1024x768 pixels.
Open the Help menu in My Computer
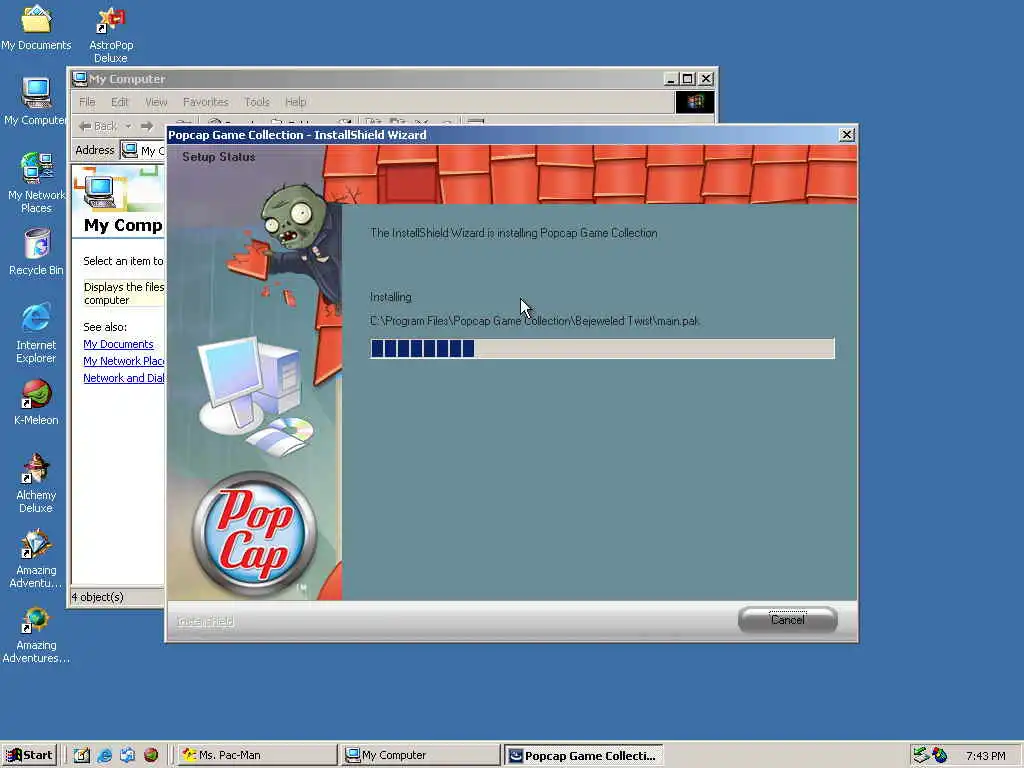click(x=295, y=102)
